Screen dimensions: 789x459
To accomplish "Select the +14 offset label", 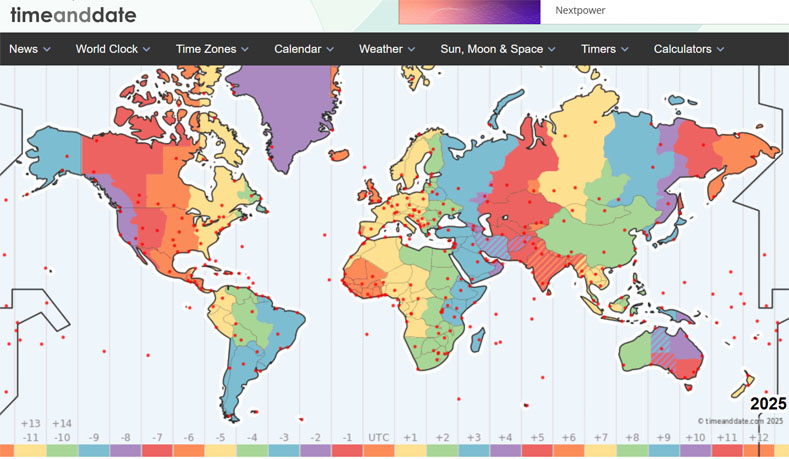I will 62,423.
